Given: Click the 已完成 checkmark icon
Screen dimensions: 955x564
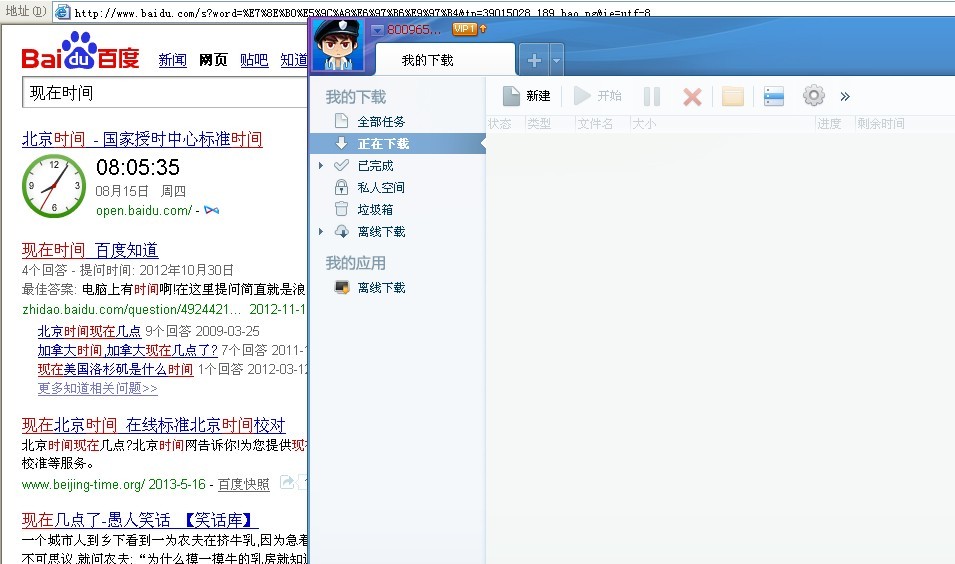Looking at the screenshot, I should (341, 165).
